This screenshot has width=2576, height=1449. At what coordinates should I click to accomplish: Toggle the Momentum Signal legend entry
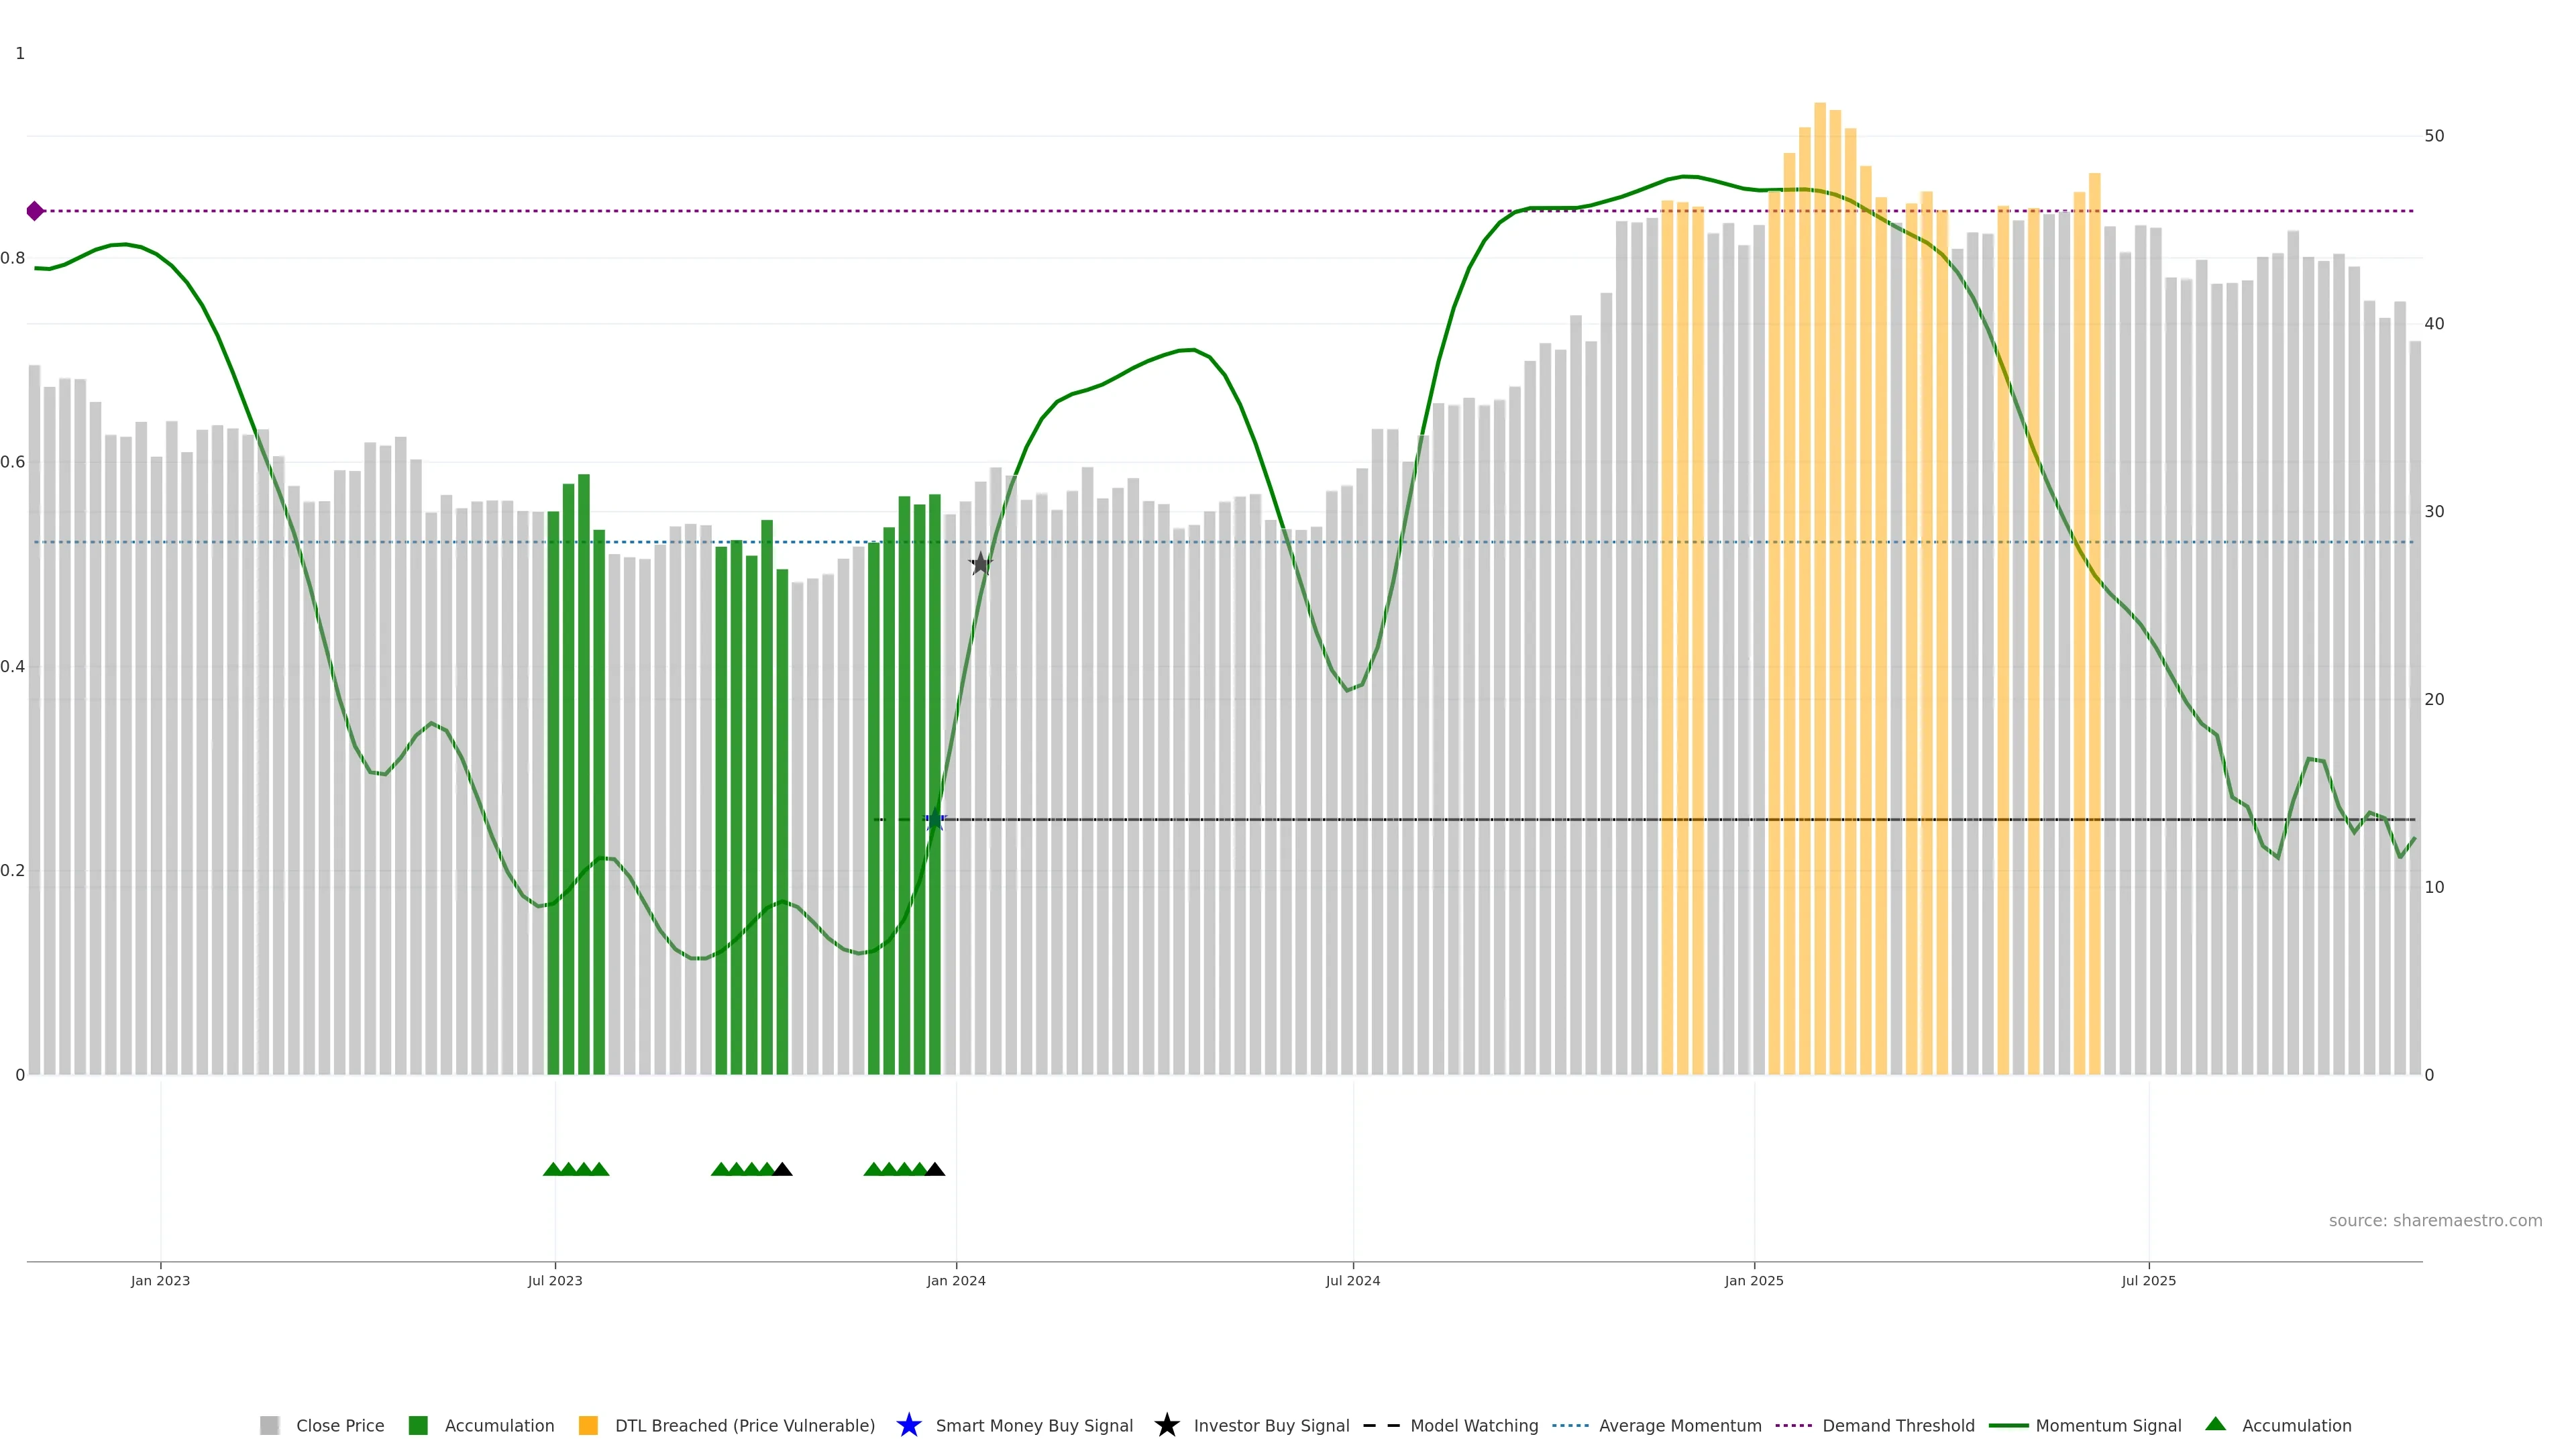(2107, 1426)
